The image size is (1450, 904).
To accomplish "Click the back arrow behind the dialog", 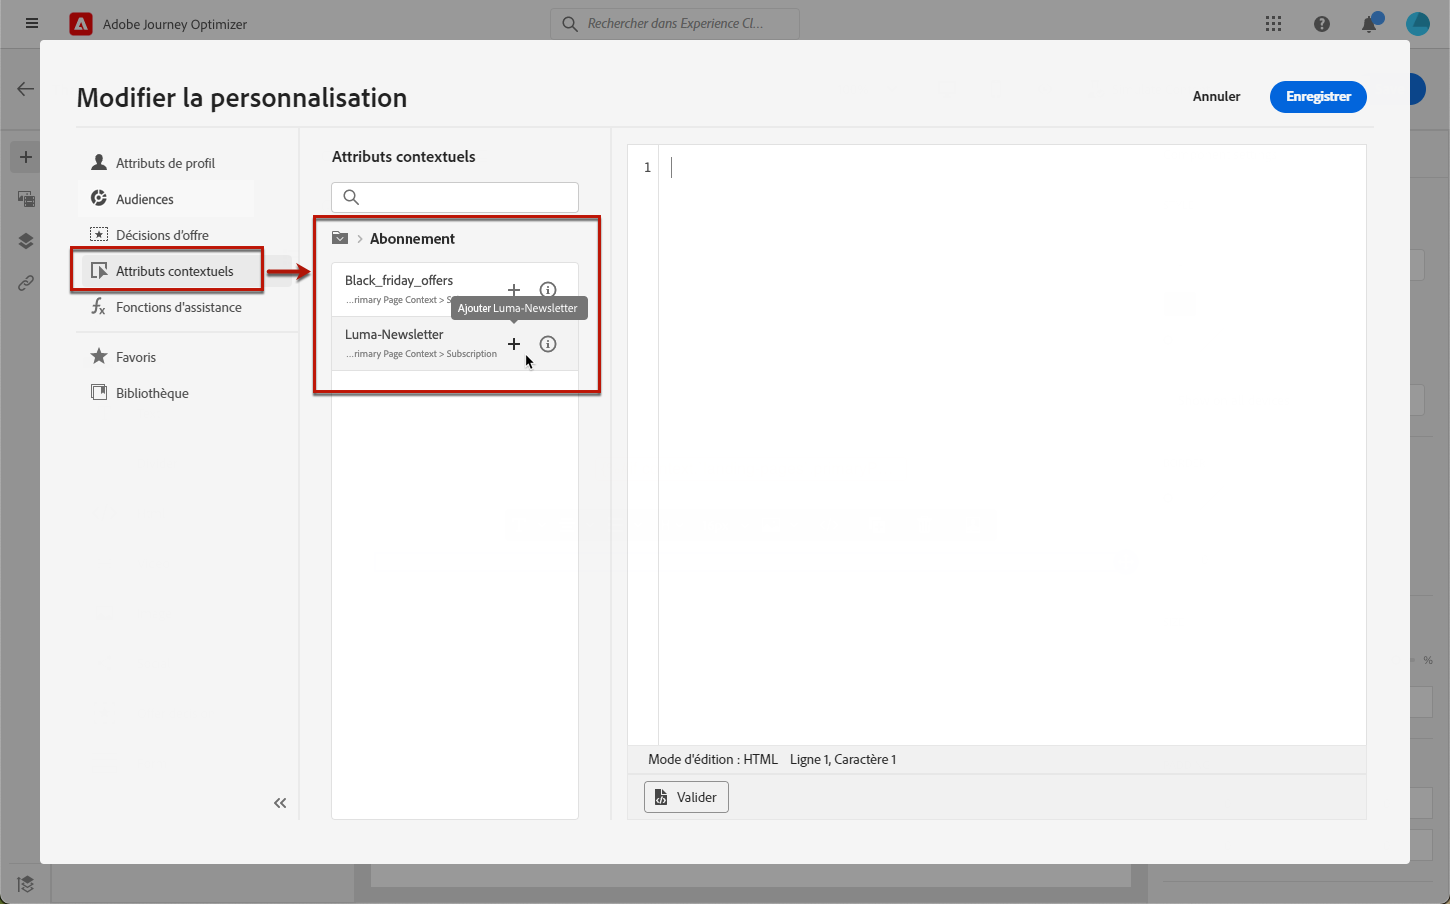I will [x=25, y=89].
